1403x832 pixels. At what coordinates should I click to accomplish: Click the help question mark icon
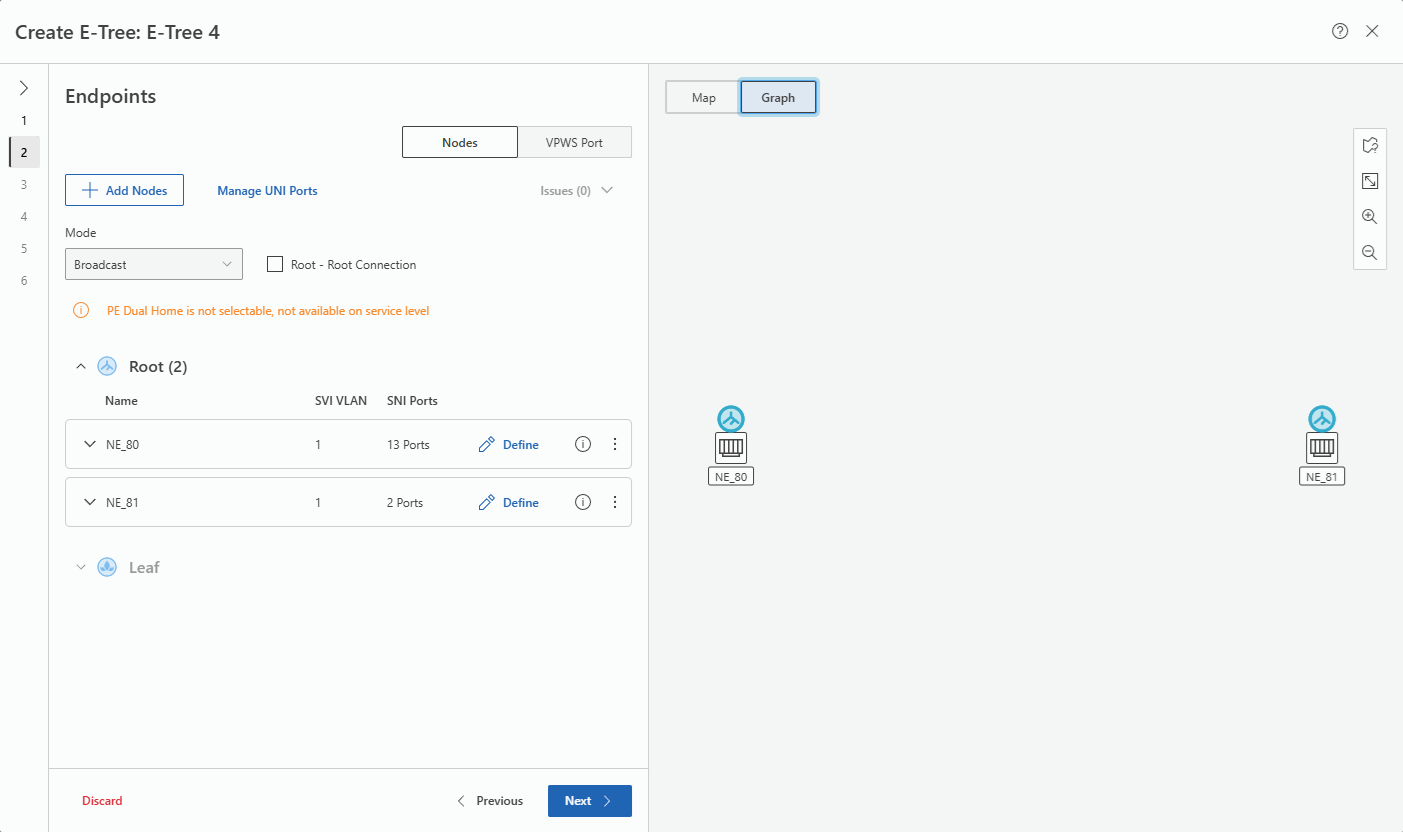(x=1340, y=31)
